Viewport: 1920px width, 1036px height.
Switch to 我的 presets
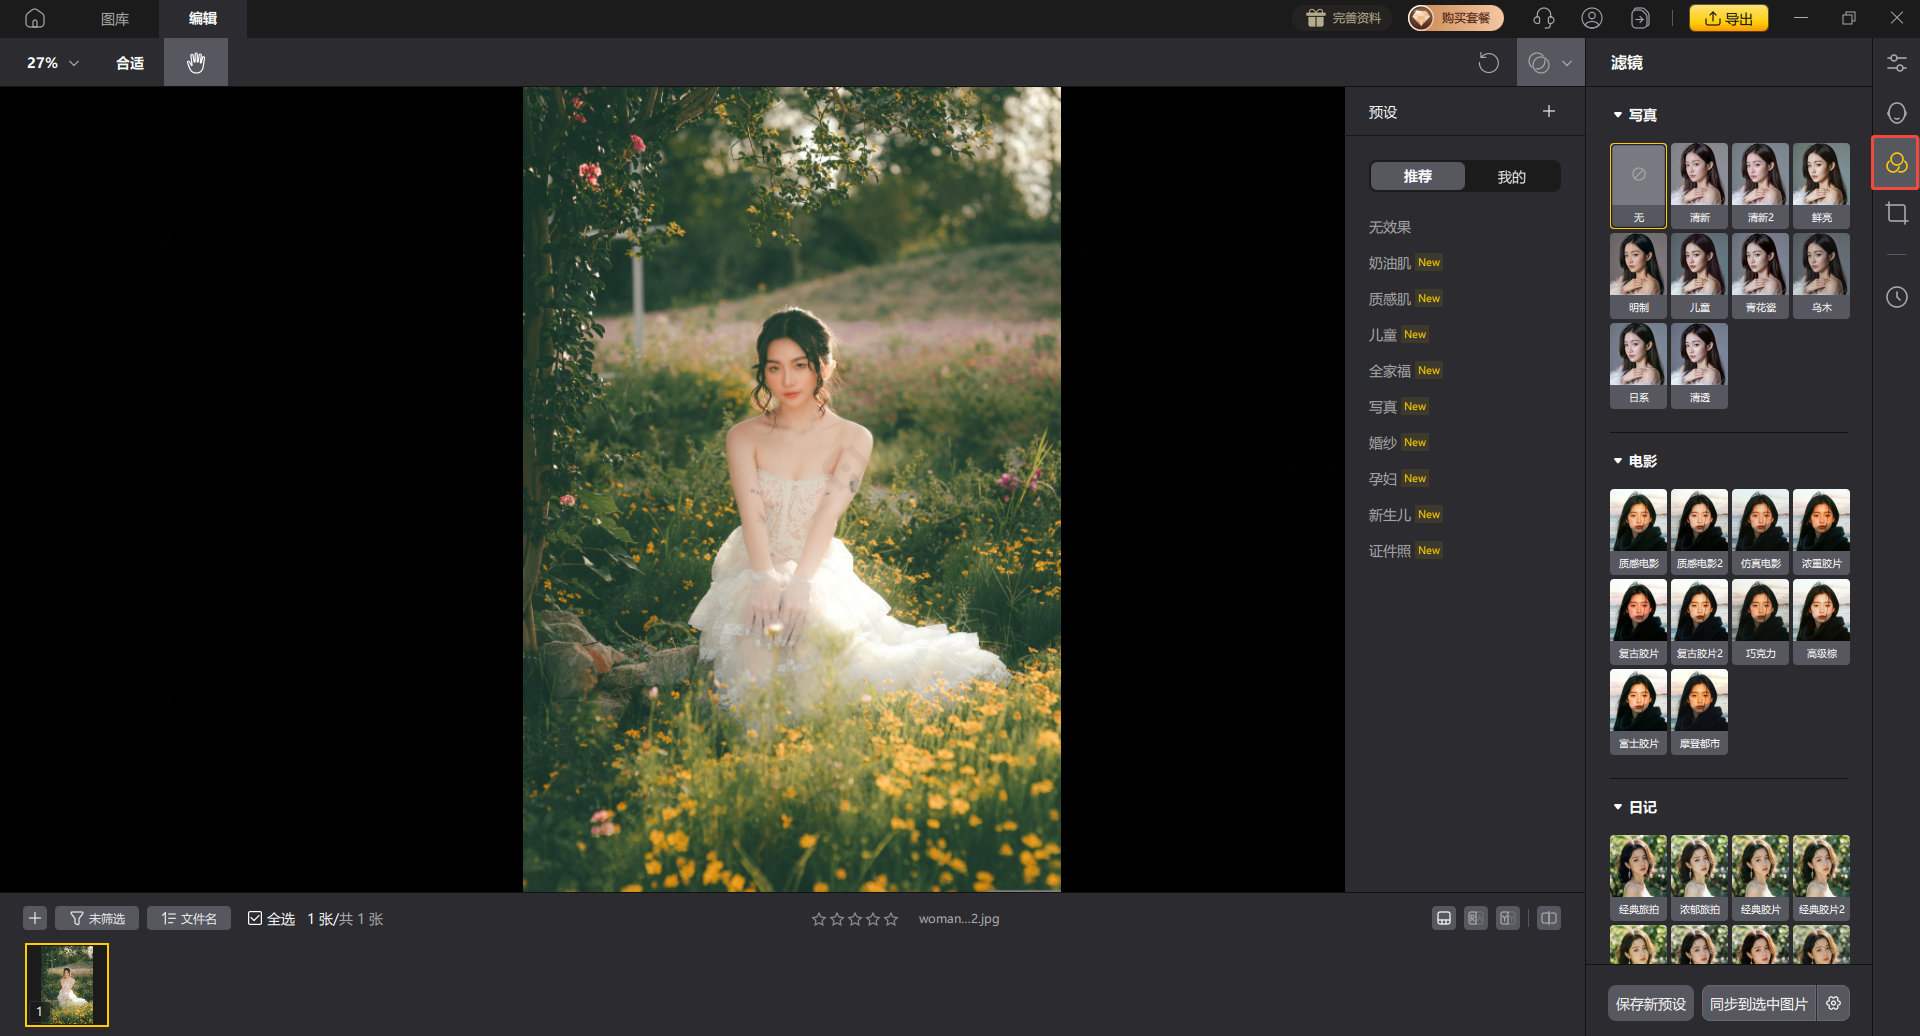tap(1511, 177)
